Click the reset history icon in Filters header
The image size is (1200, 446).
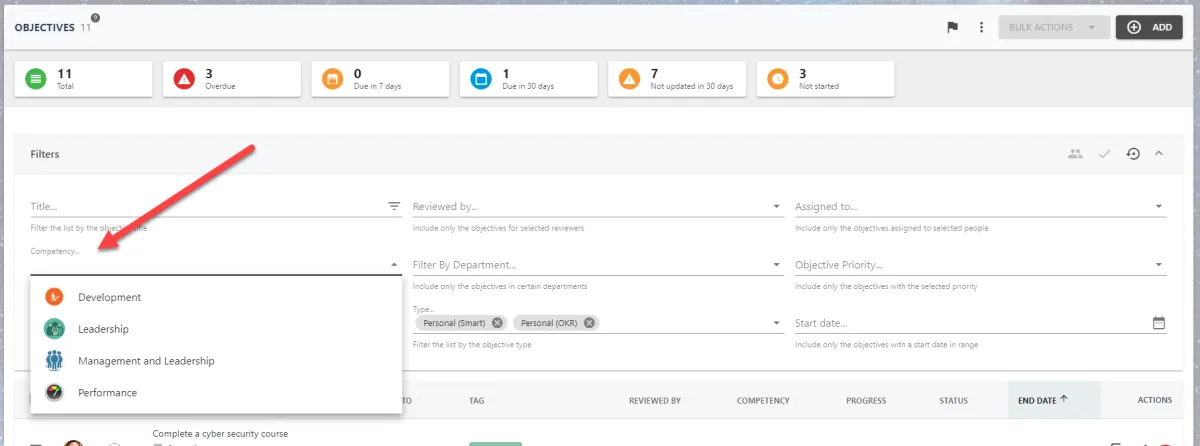[1133, 154]
